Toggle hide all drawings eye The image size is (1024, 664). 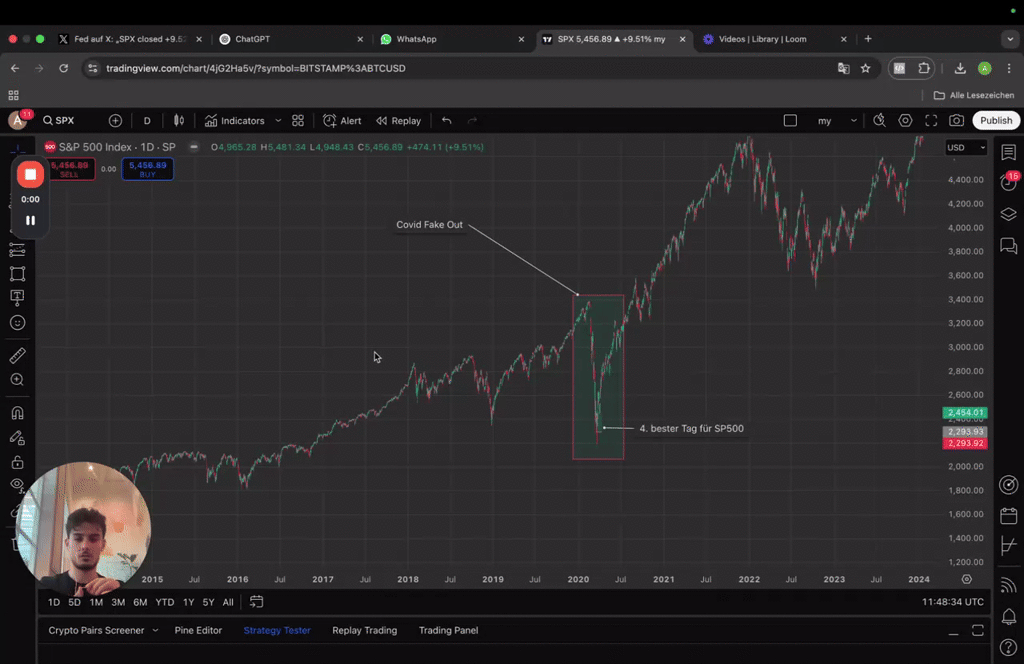[16, 485]
